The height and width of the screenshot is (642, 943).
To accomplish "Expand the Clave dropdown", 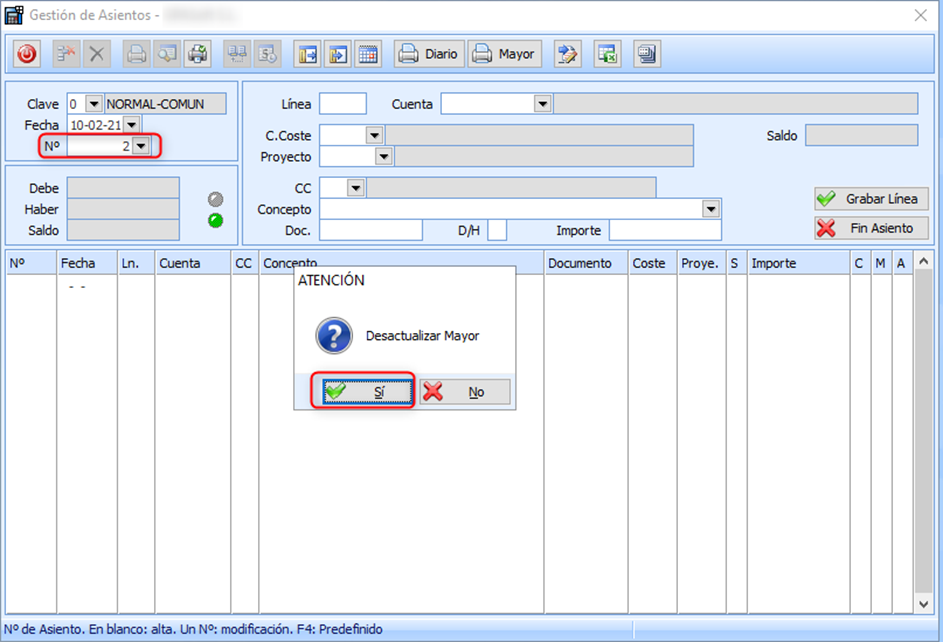I will (x=94, y=104).
